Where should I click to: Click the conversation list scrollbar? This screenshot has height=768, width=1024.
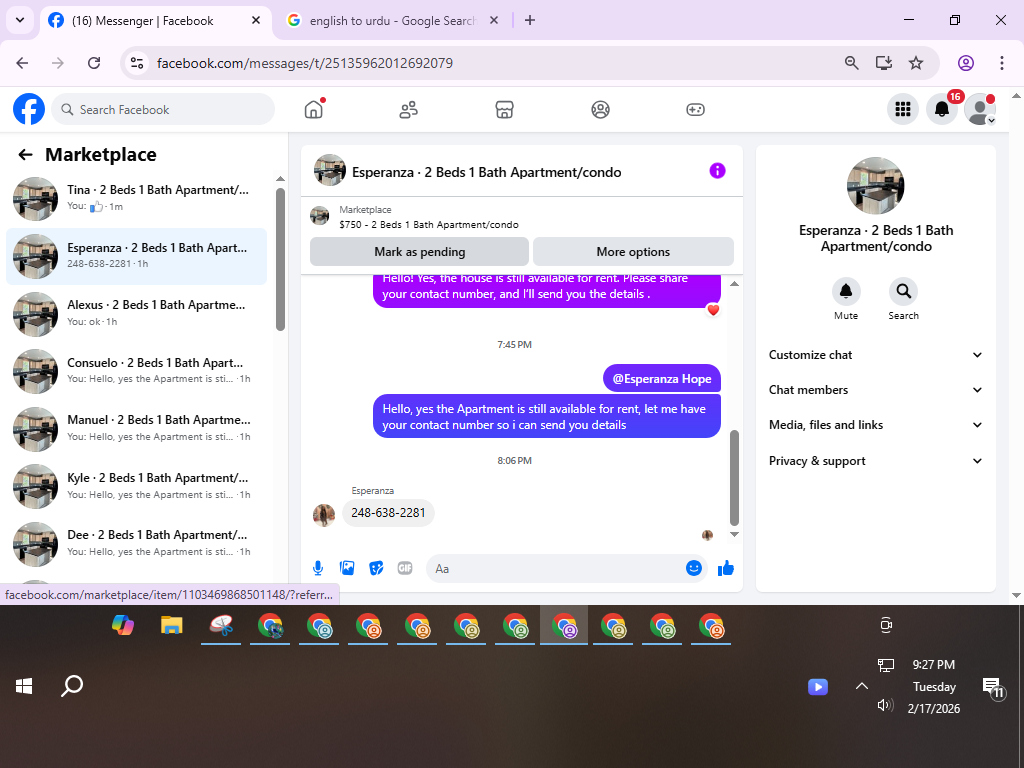280,259
